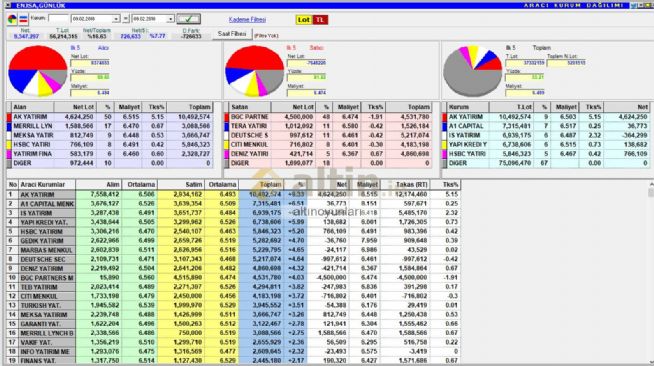Click the Alıcı buyers pie chart
This screenshot has height=366, width=654.
(x=38, y=71)
